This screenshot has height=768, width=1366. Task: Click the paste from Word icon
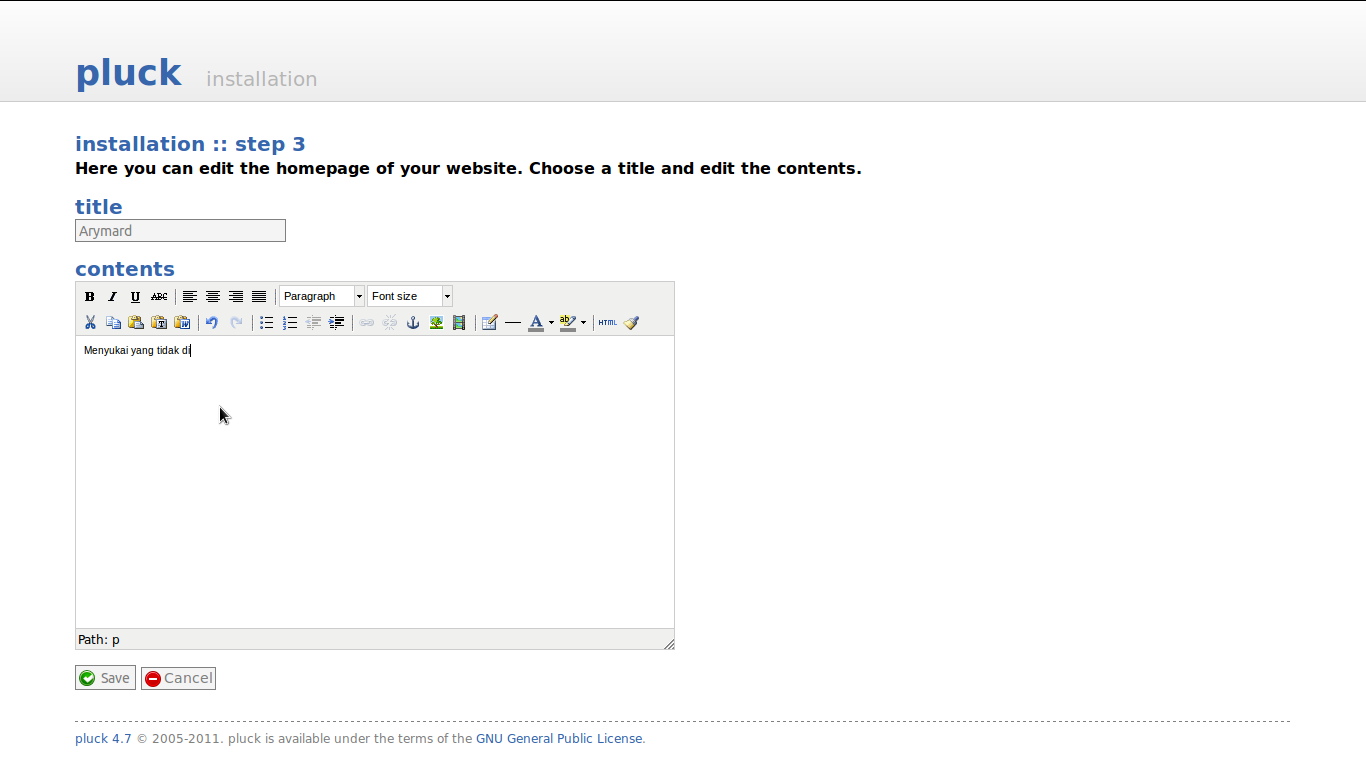182,323
